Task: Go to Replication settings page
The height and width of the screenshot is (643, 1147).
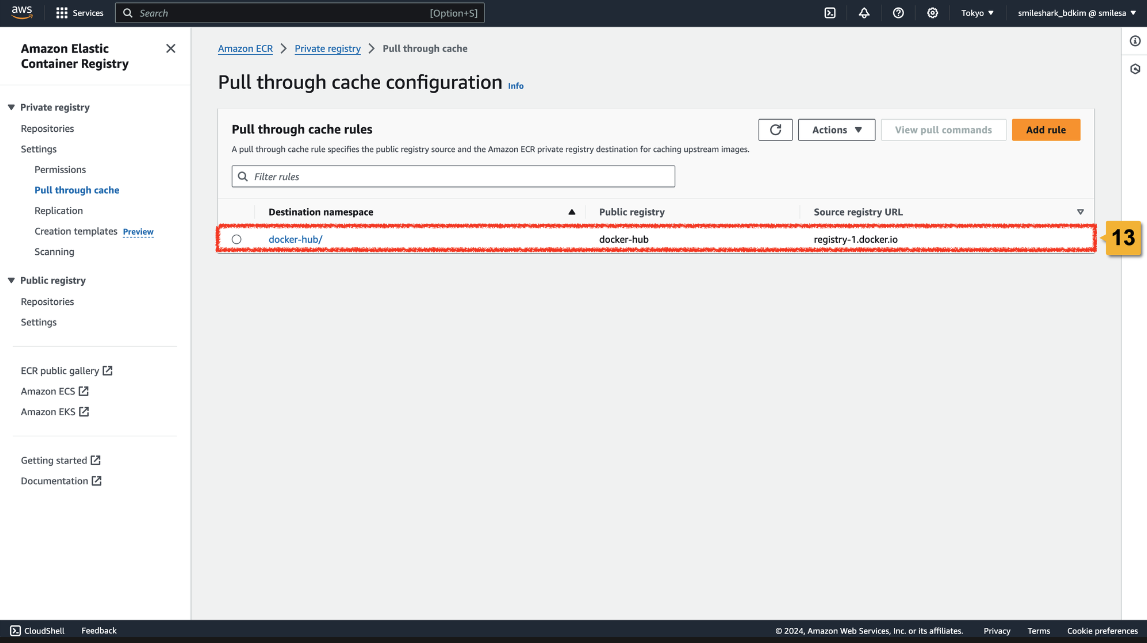Action: coord(59,211)
